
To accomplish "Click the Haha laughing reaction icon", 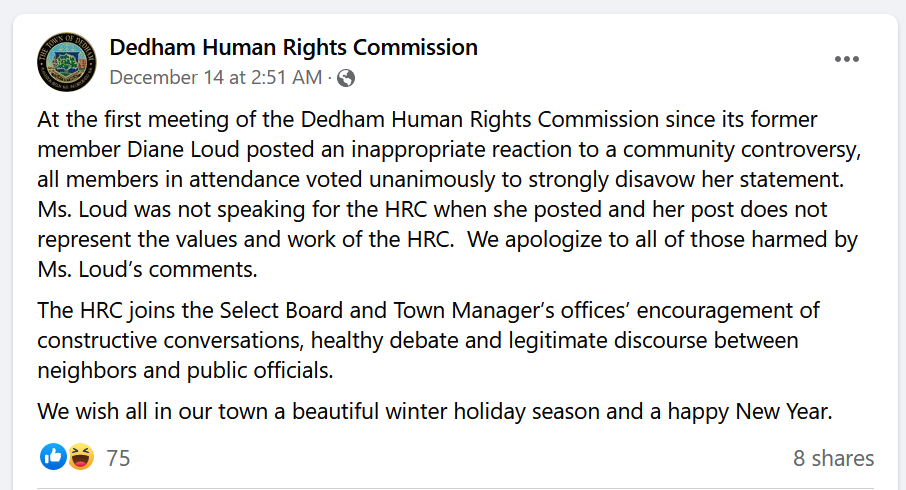I will [80, 457].
